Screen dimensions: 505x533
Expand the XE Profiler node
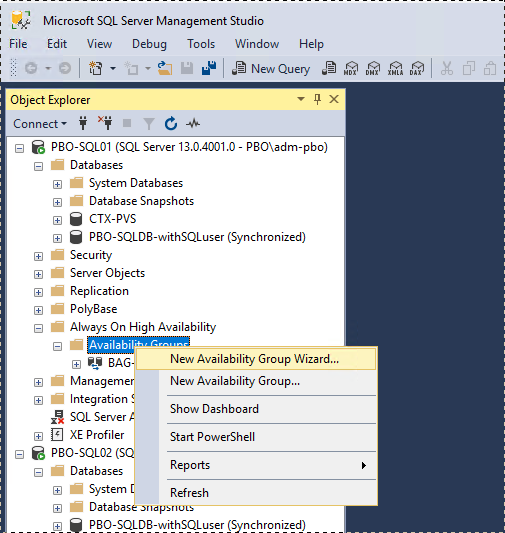[38, 436]
